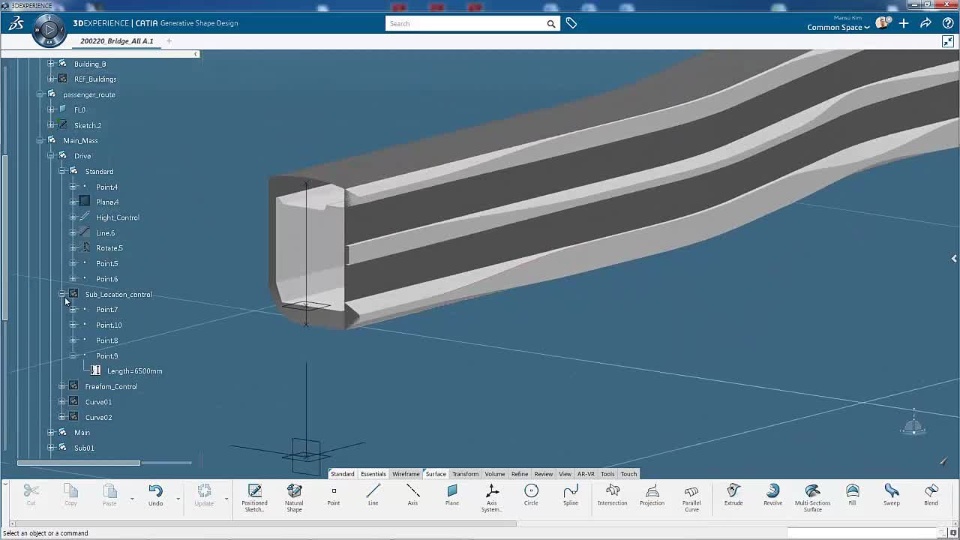Click the tag icon beside search
Screen dimensions: 960x540
571,23
